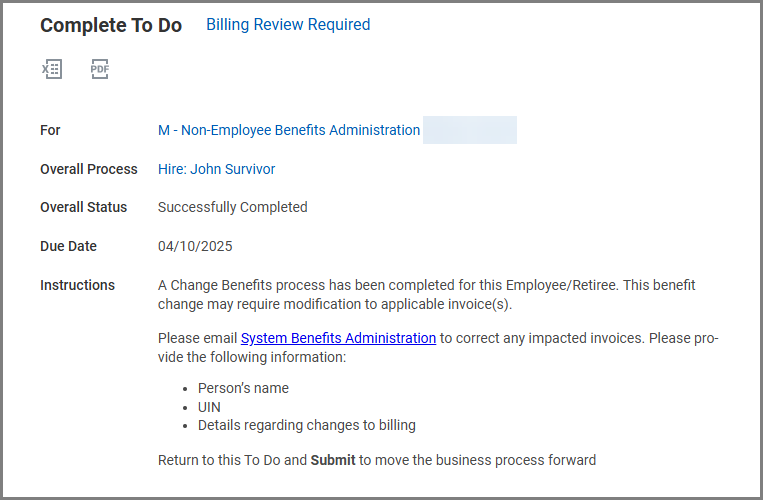The height and width of the screenshot is (500, 763).
Task: Click the Overall Process label
Action: (89, 169)
